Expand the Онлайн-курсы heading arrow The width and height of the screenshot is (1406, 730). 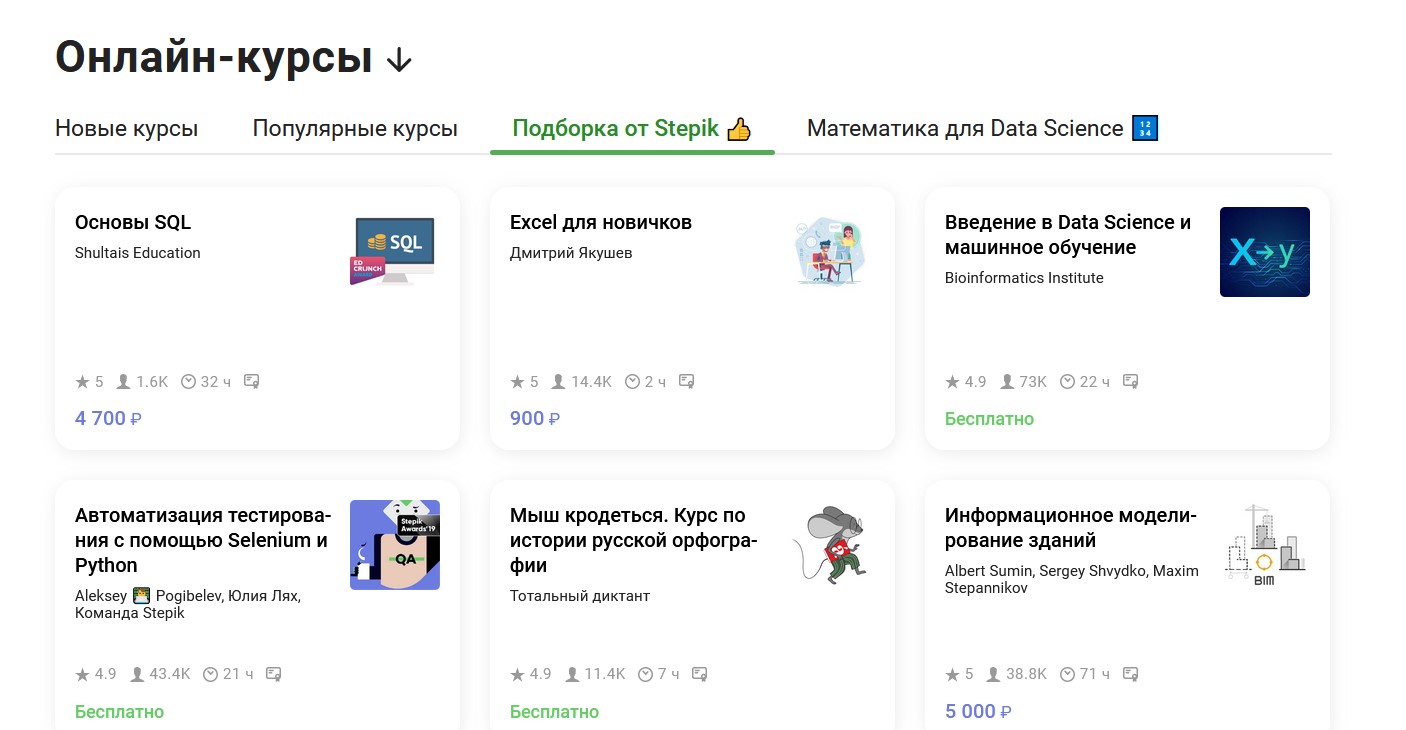click(x=399, y=61)
